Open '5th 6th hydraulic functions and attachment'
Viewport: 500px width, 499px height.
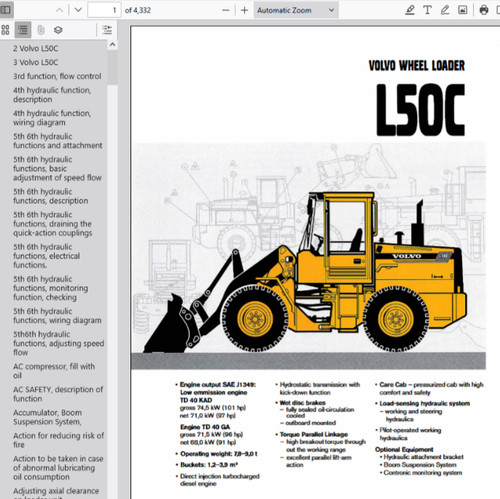click(x=58, y=141)
